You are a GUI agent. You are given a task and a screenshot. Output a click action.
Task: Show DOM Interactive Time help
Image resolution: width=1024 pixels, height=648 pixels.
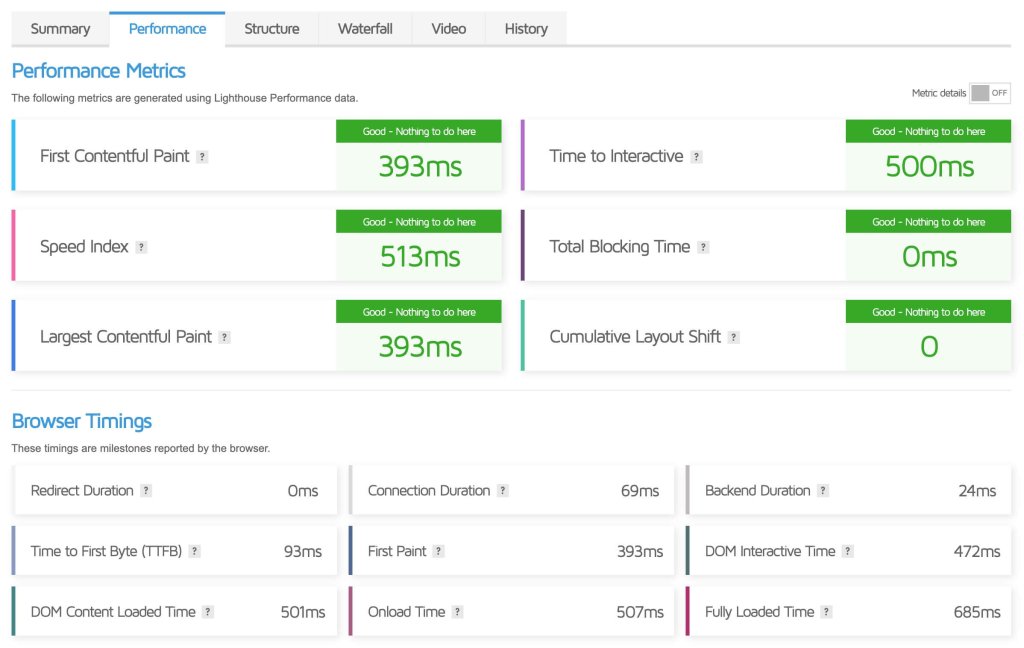(848, 551)
